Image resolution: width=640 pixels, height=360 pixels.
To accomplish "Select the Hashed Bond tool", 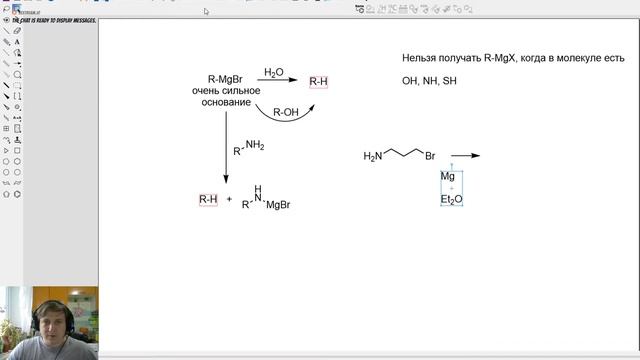I will click(6, 64).
